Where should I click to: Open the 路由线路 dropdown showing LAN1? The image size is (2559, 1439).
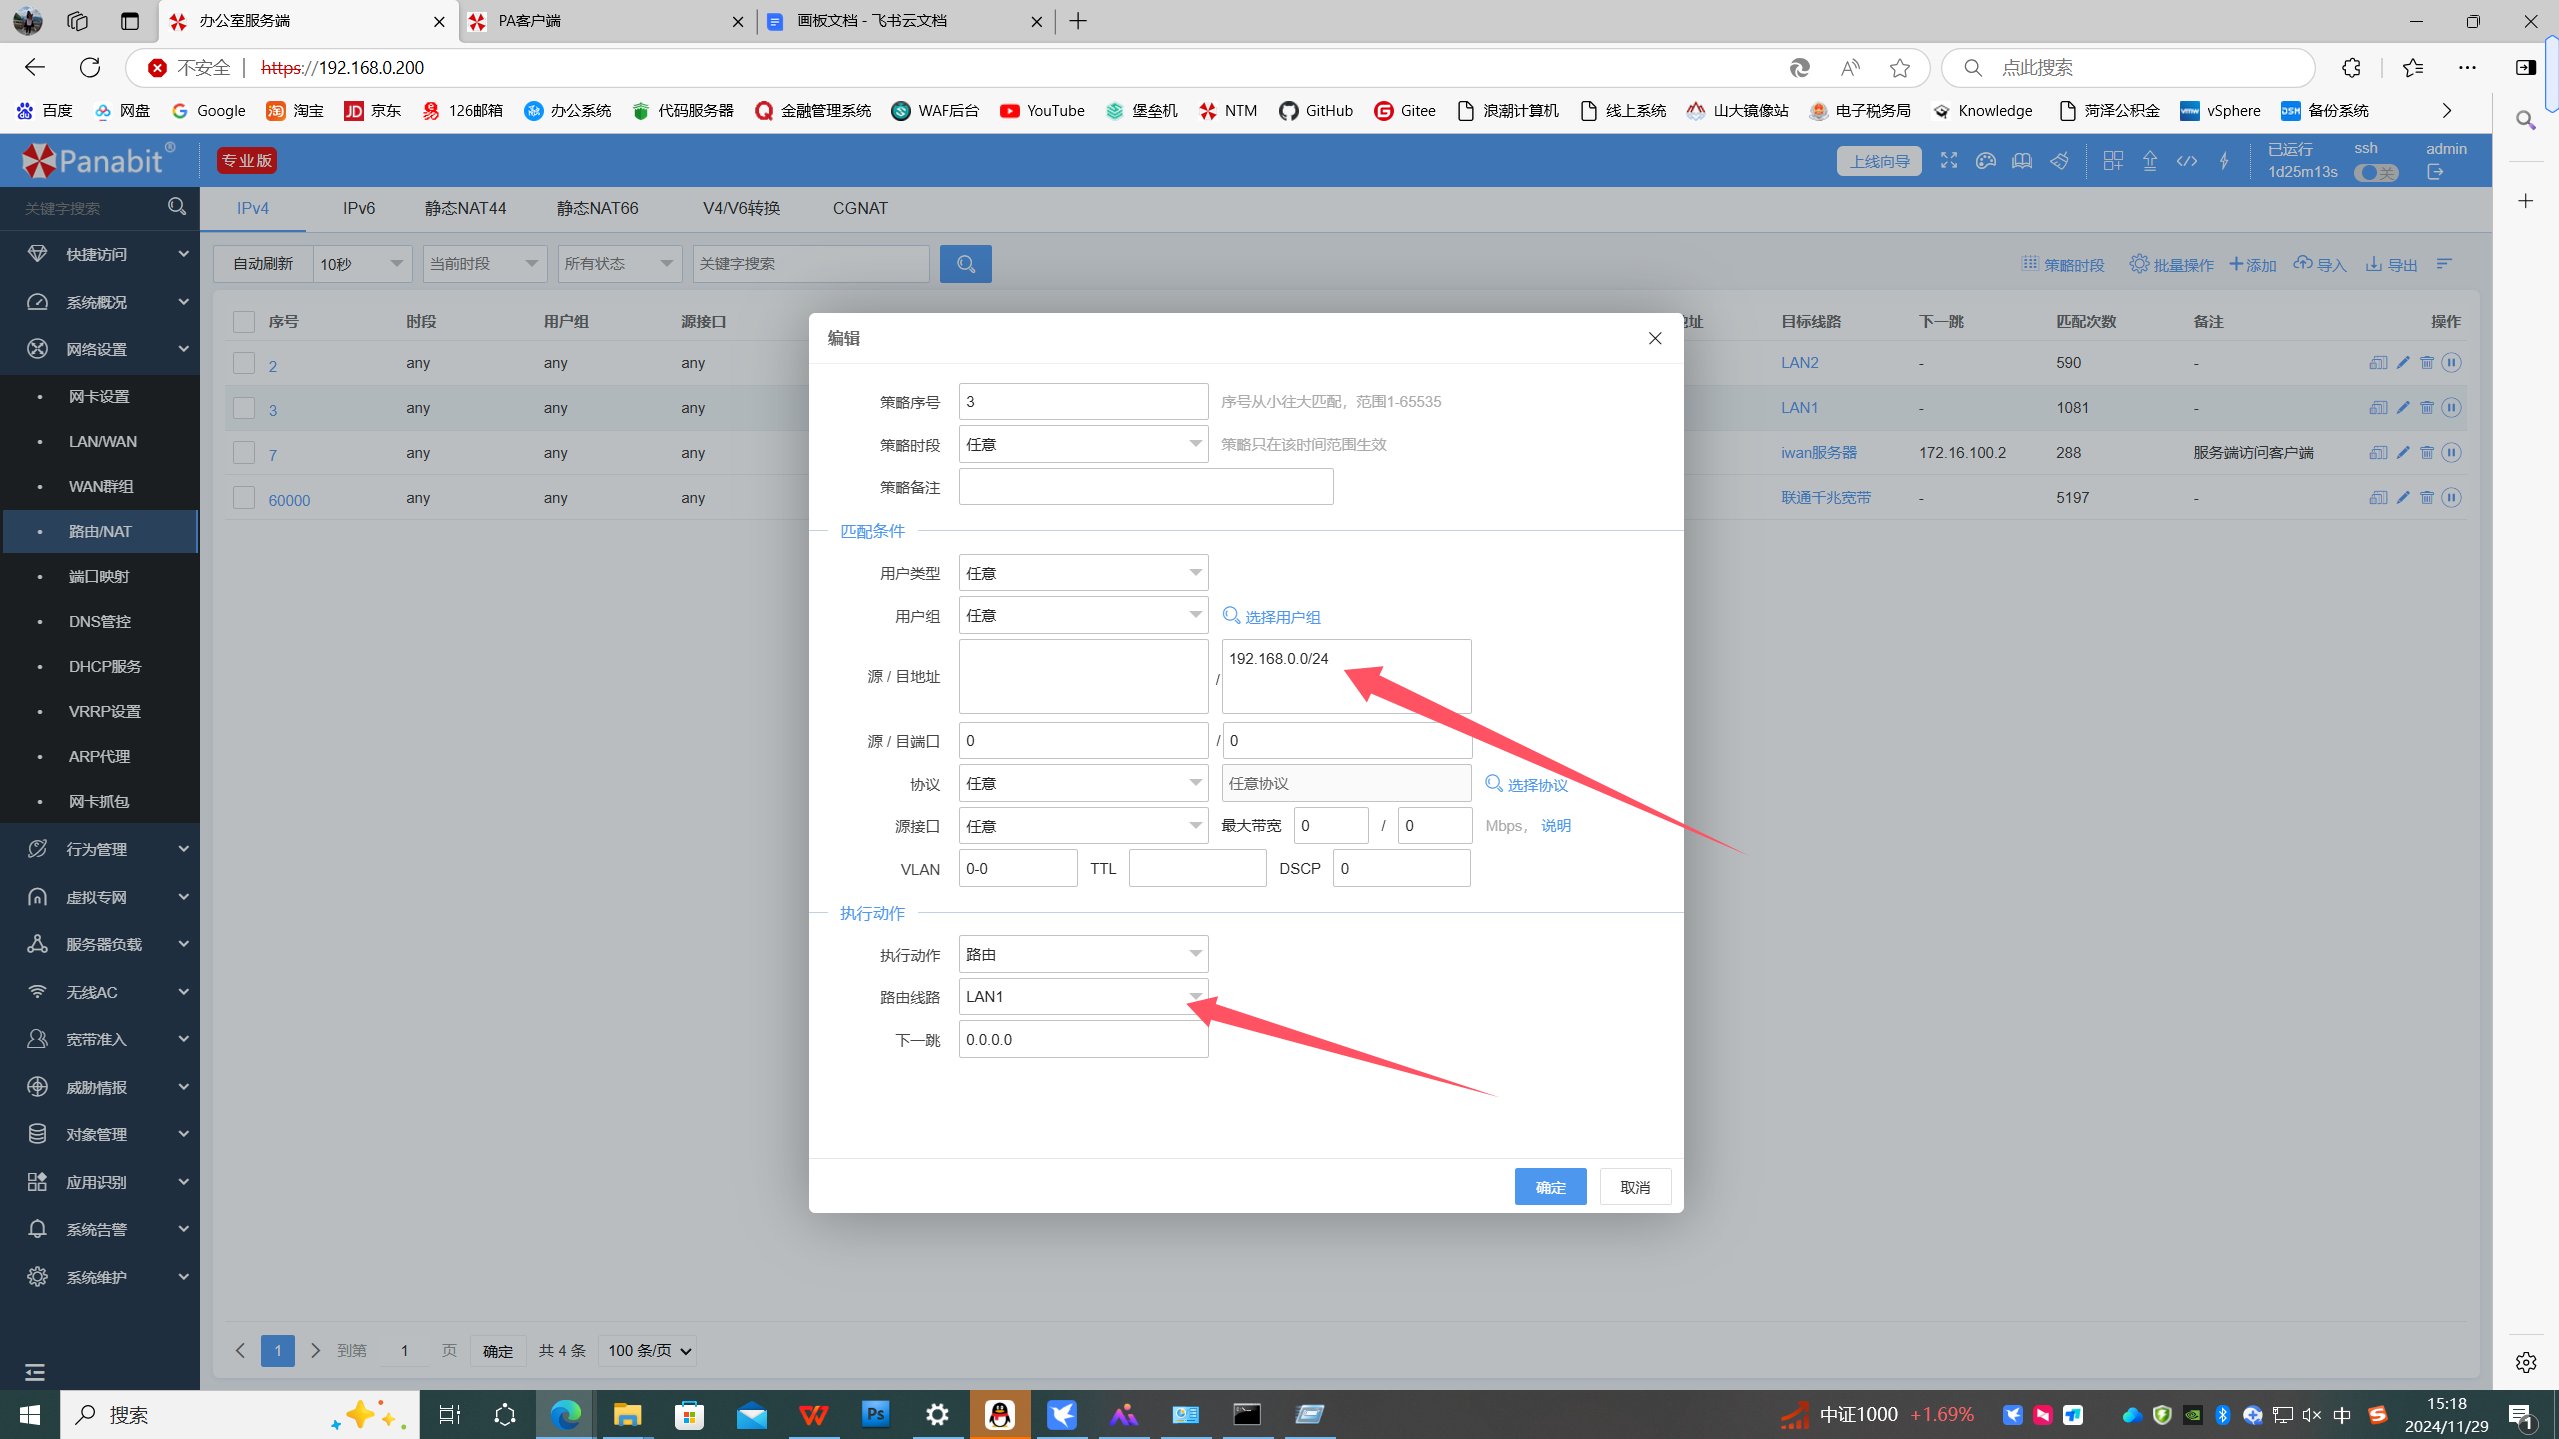(x=1083, y=996)
